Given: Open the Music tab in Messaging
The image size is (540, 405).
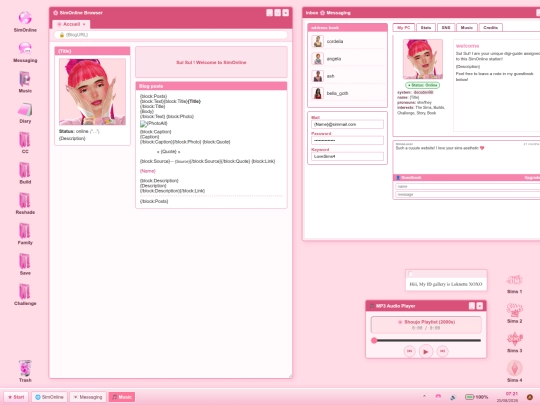Looking at the screenshot, I should [x=467, y=28].
